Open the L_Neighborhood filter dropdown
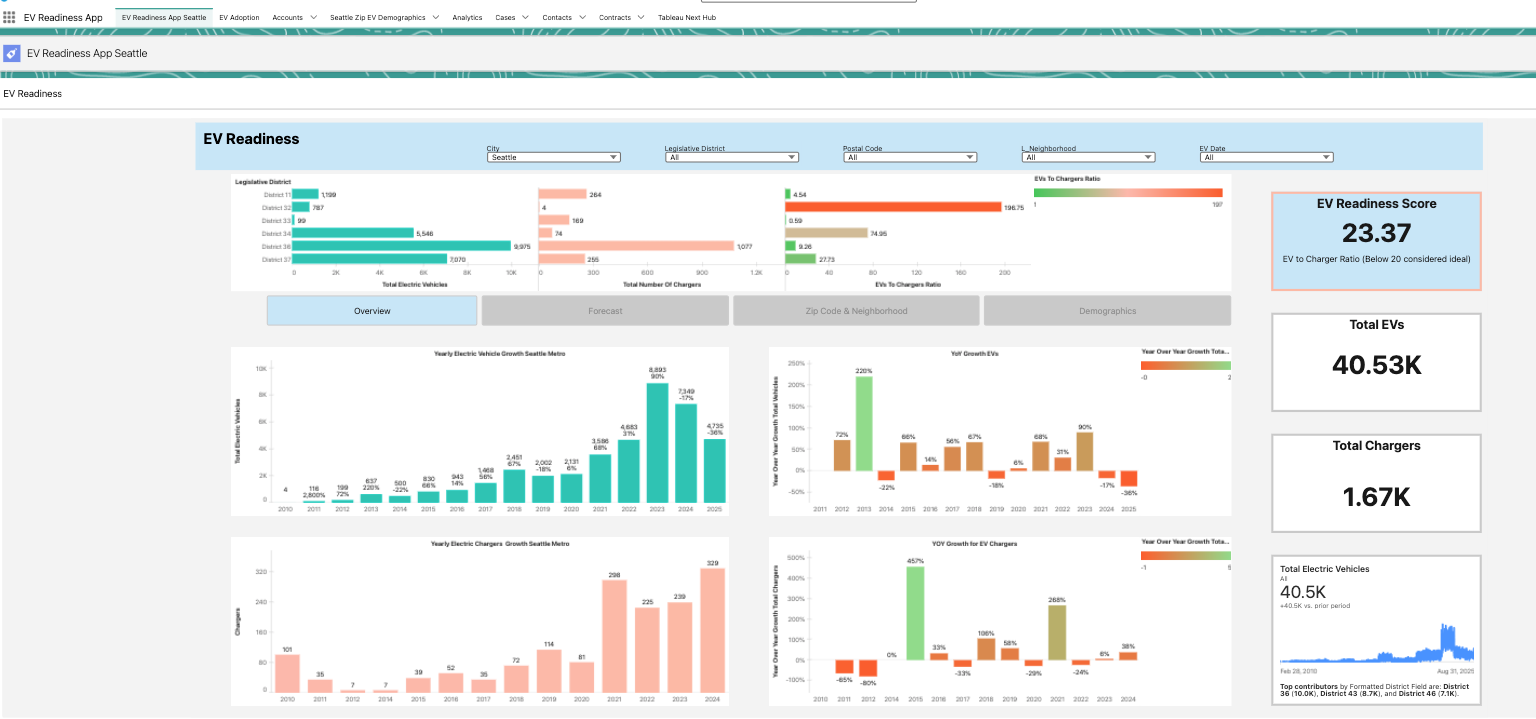This screenshot has height=719, width=1536. [1088, 157]
